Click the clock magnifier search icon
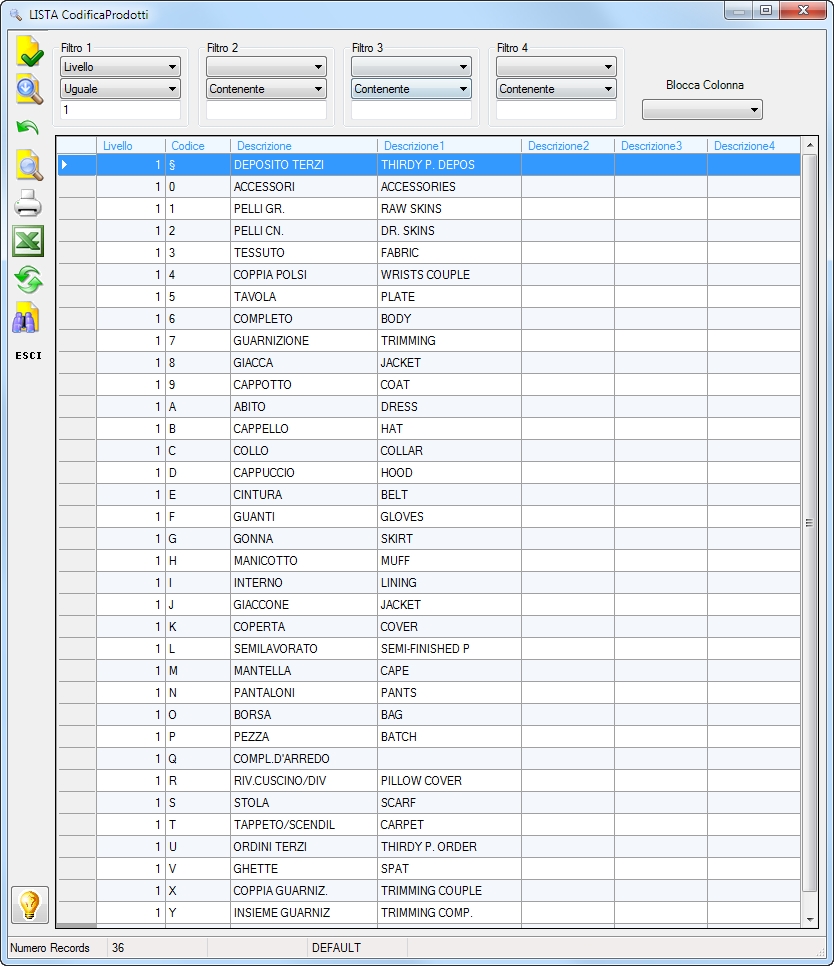Screen dimensions: 834x966 pyautogui.click(x=29, y=90)
